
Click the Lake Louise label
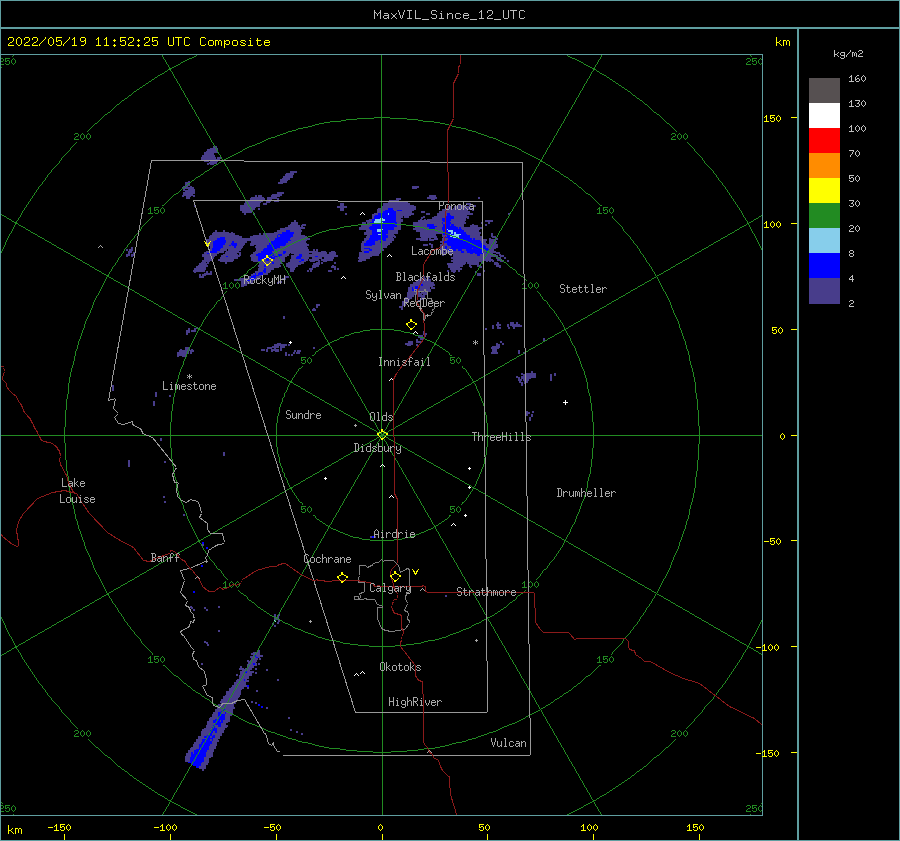[77, 491]
